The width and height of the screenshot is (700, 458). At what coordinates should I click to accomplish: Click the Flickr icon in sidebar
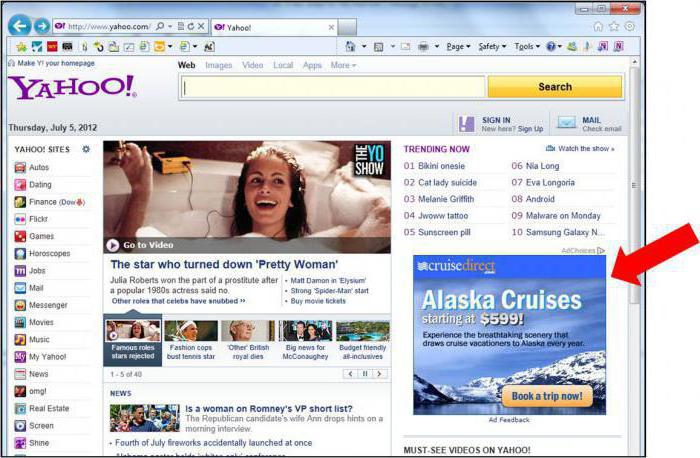[x=20, y=219]
